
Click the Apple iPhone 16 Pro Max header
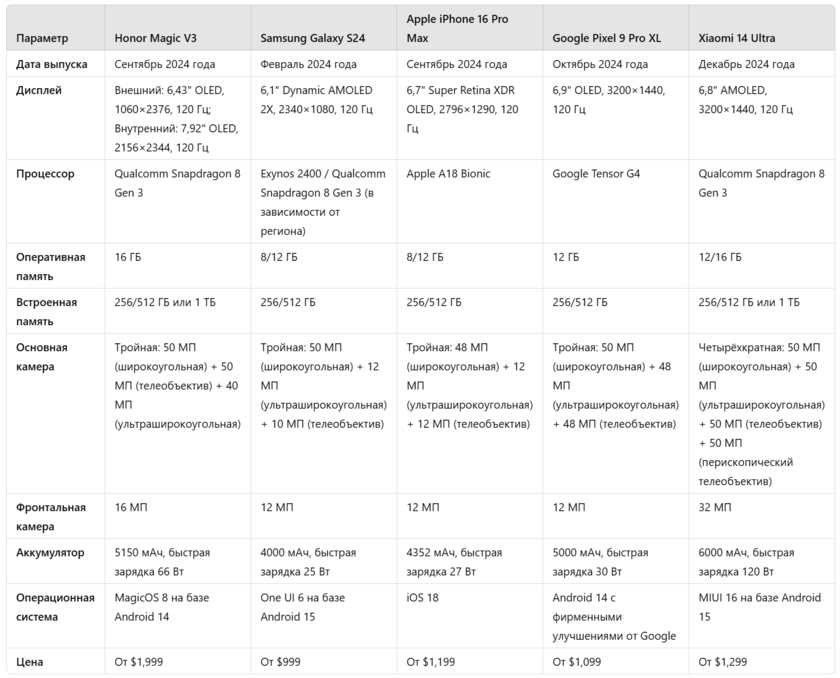point(458,28)
